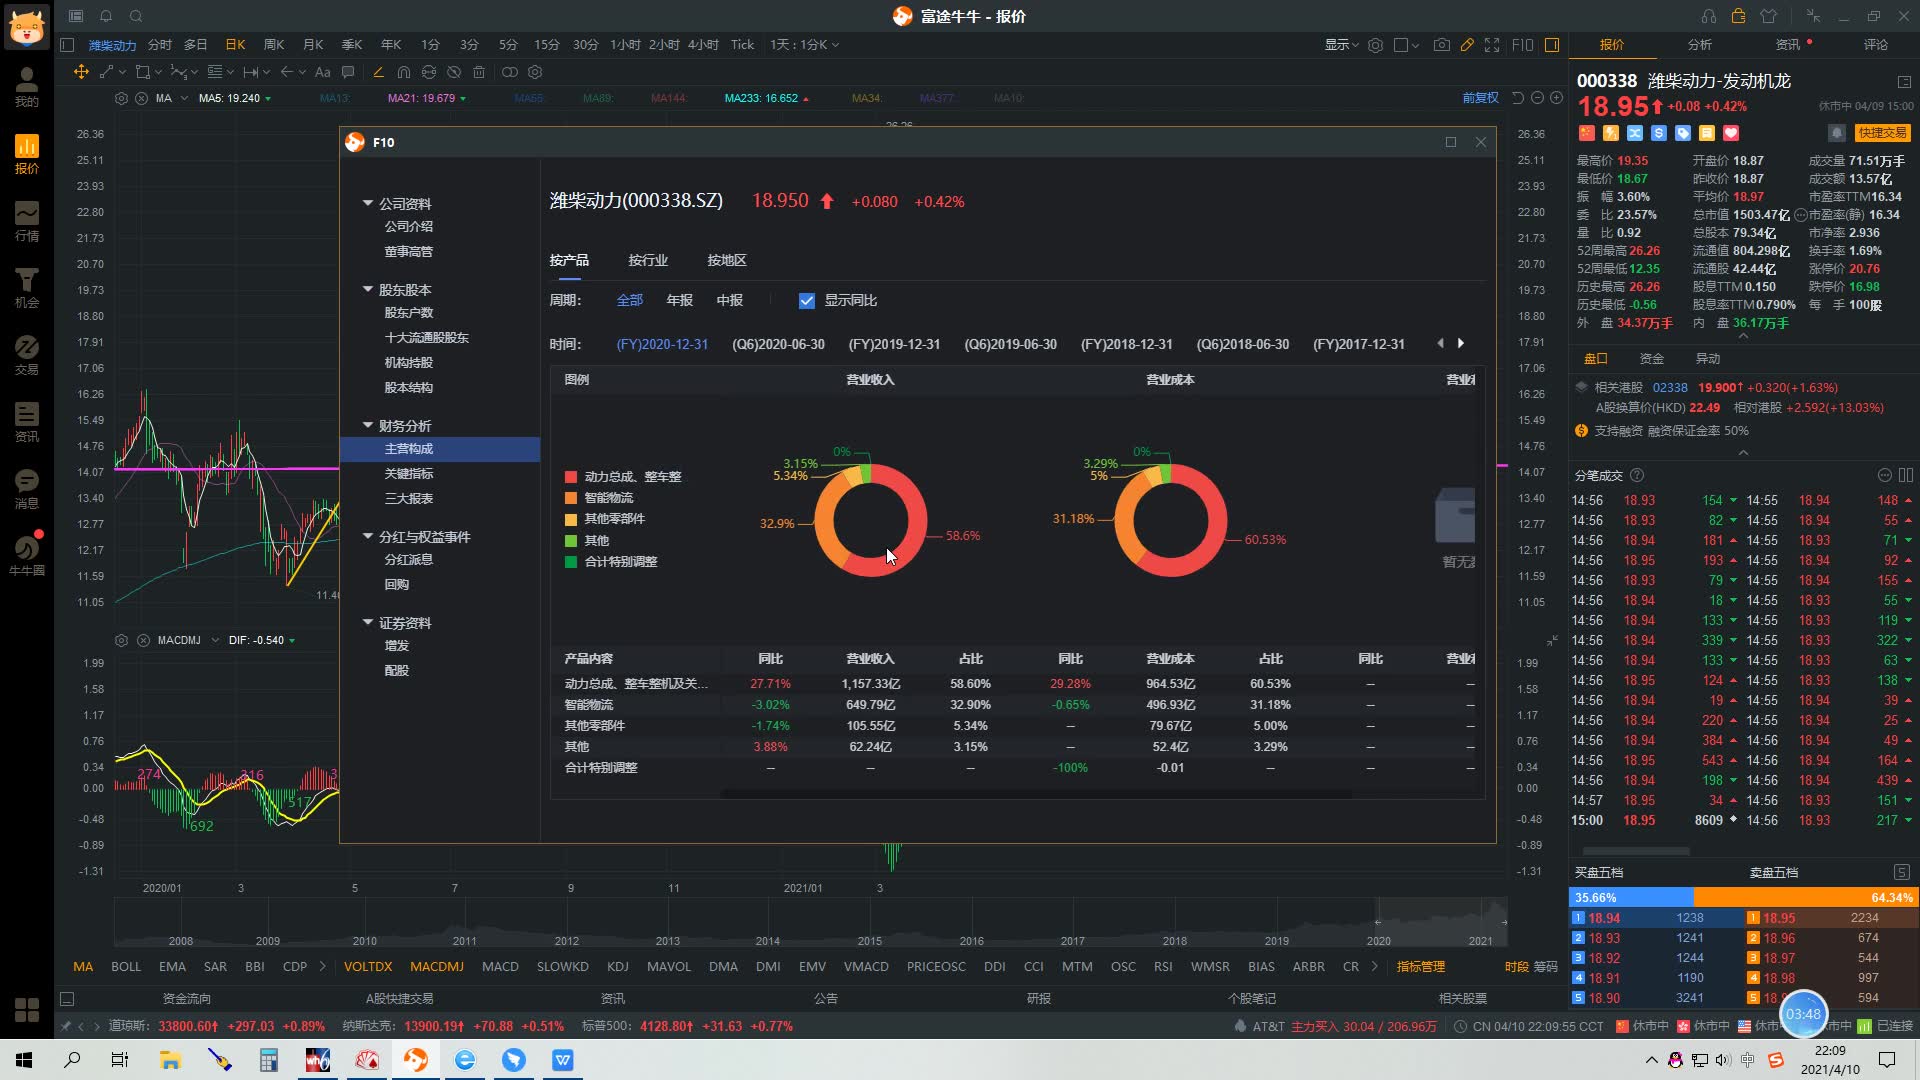Viewport: 1920px width, 1080px height.
Task: Take a chart screenshot with the camera icon
Action: 1441,45
